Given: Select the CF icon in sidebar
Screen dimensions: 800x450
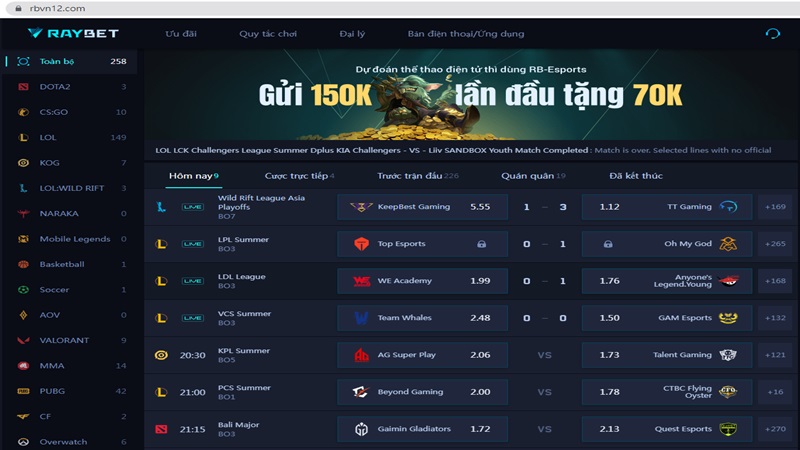Looking at the screenshot, I should [23, 416].
